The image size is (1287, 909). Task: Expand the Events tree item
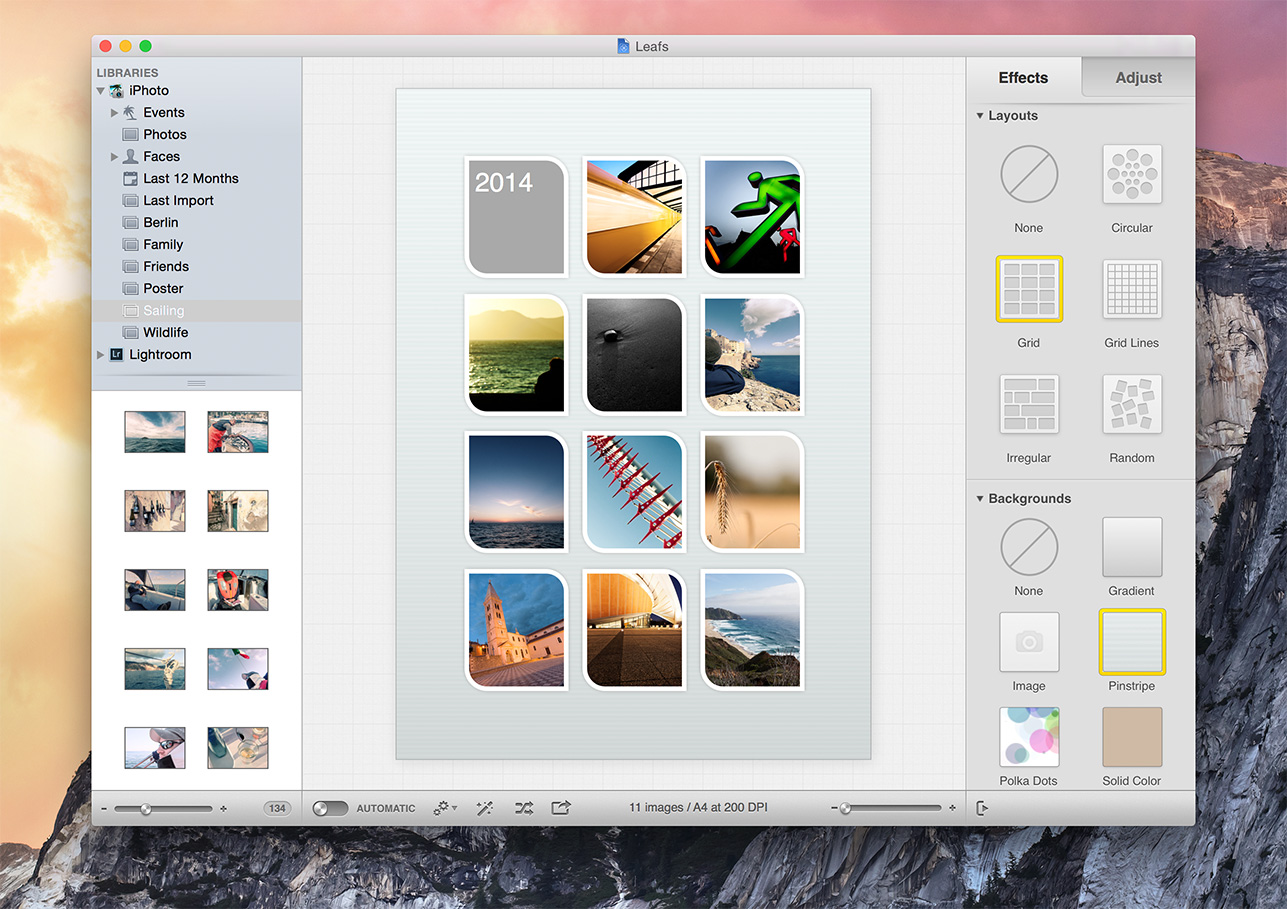tap(114, 113)
